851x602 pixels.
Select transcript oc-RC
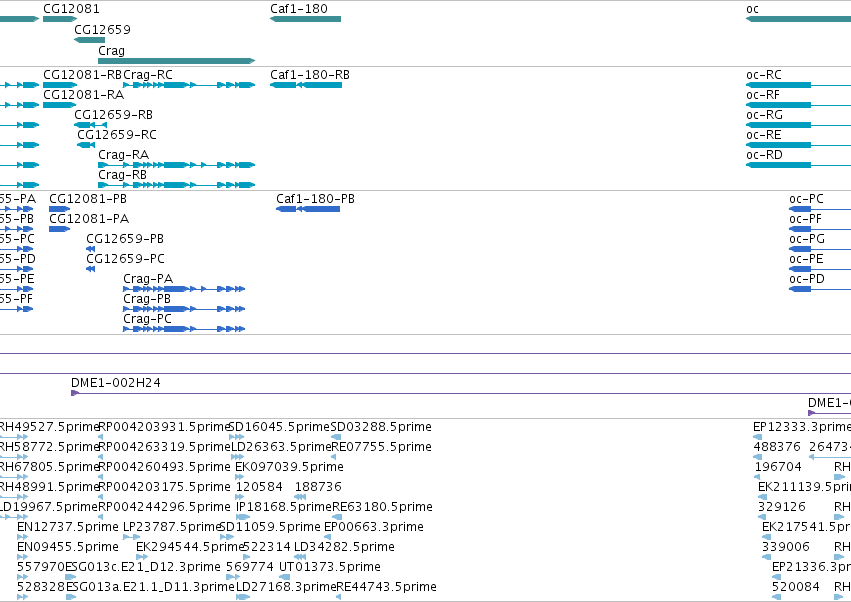coord(798,85)
